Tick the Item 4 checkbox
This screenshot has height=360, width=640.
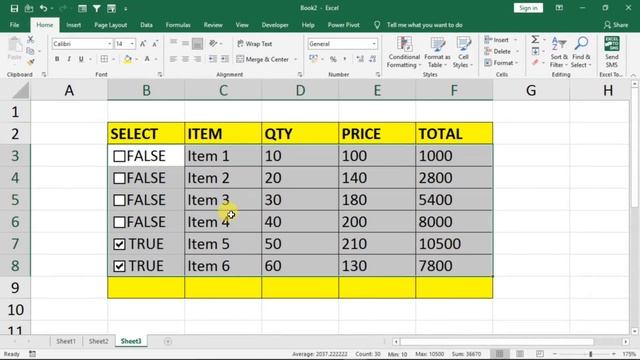[119, 222]
